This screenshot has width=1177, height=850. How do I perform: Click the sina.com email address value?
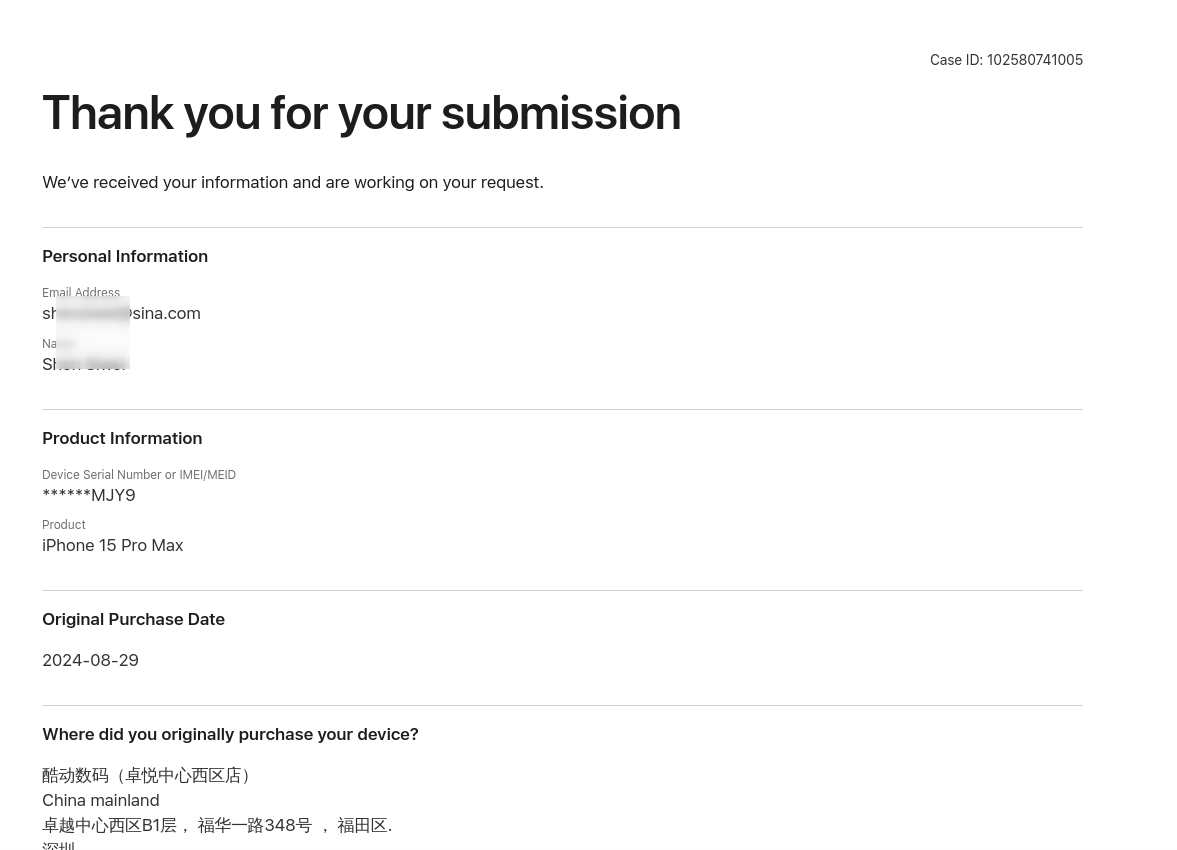(122, 314)
